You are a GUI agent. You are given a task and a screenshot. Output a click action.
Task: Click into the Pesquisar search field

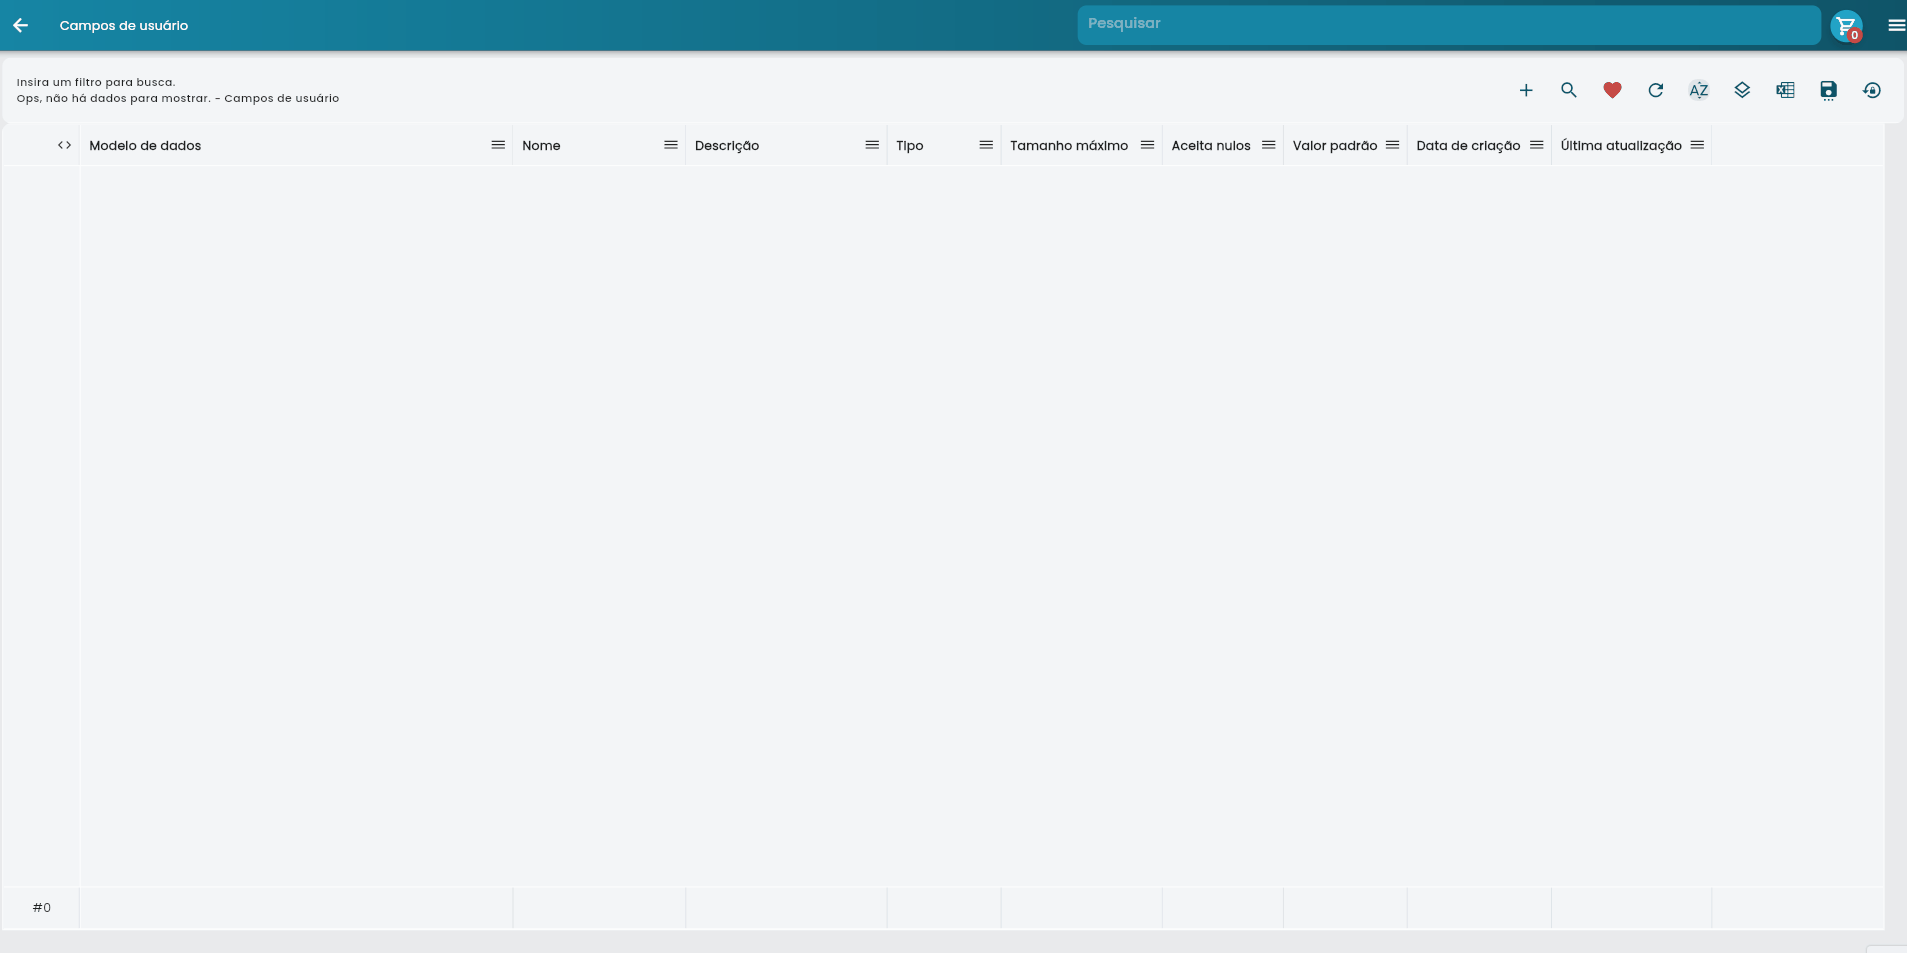(1448, 24)
